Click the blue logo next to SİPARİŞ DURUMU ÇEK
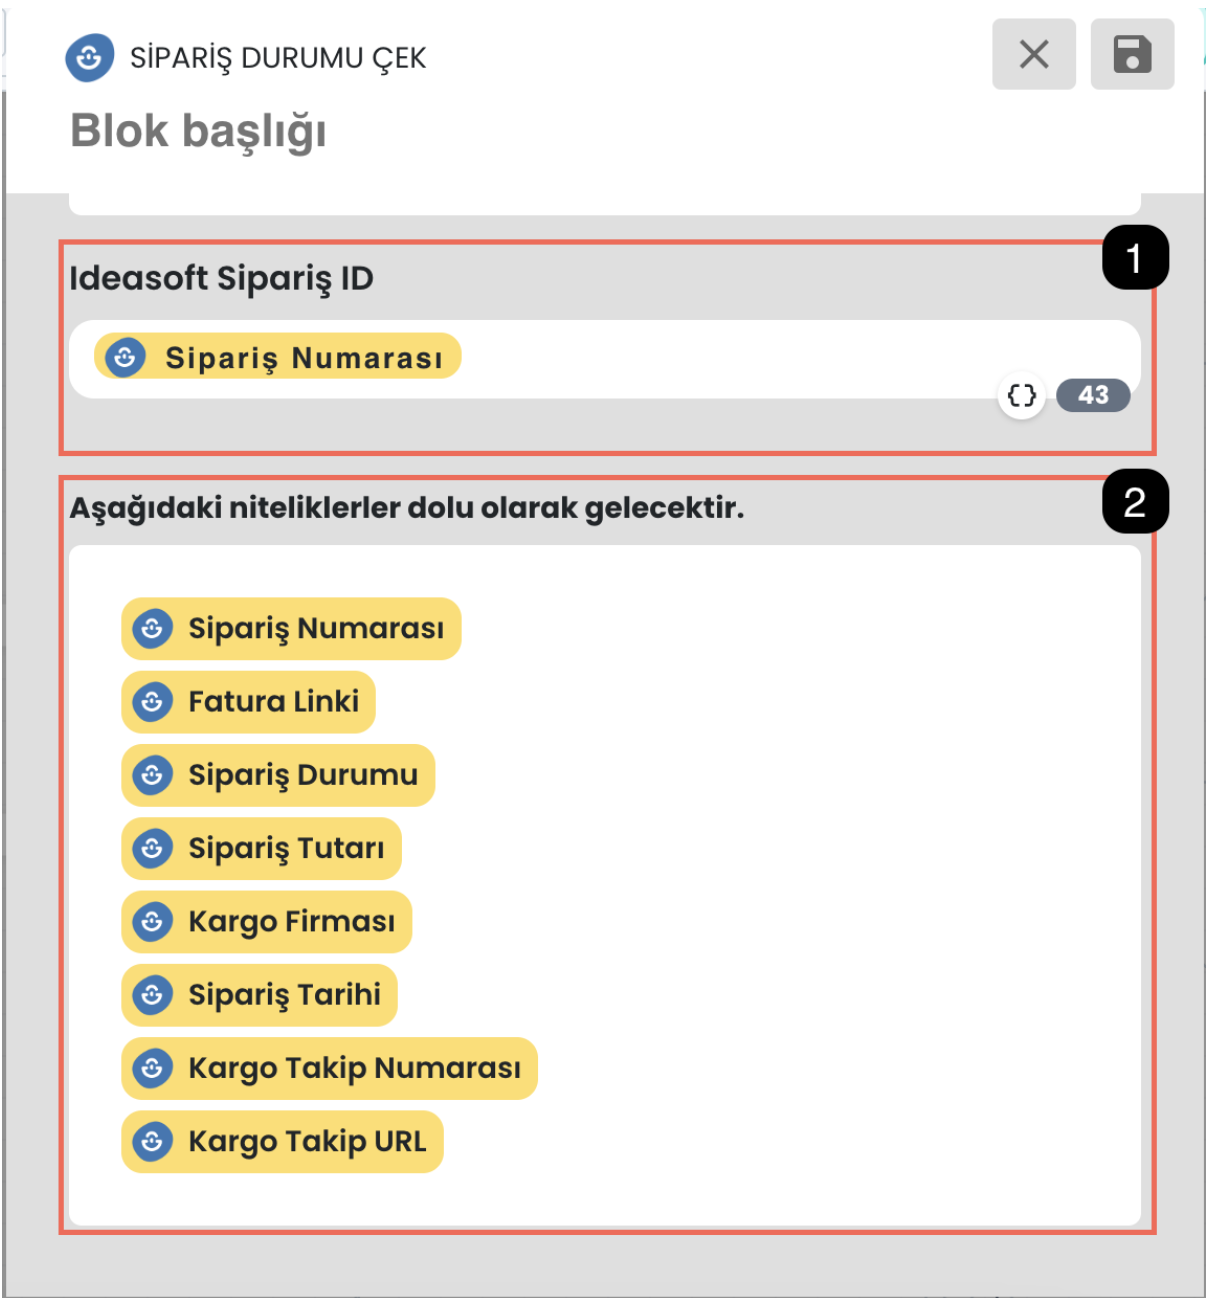Viewport: 1212px width, 1298px height. point(89,57)
